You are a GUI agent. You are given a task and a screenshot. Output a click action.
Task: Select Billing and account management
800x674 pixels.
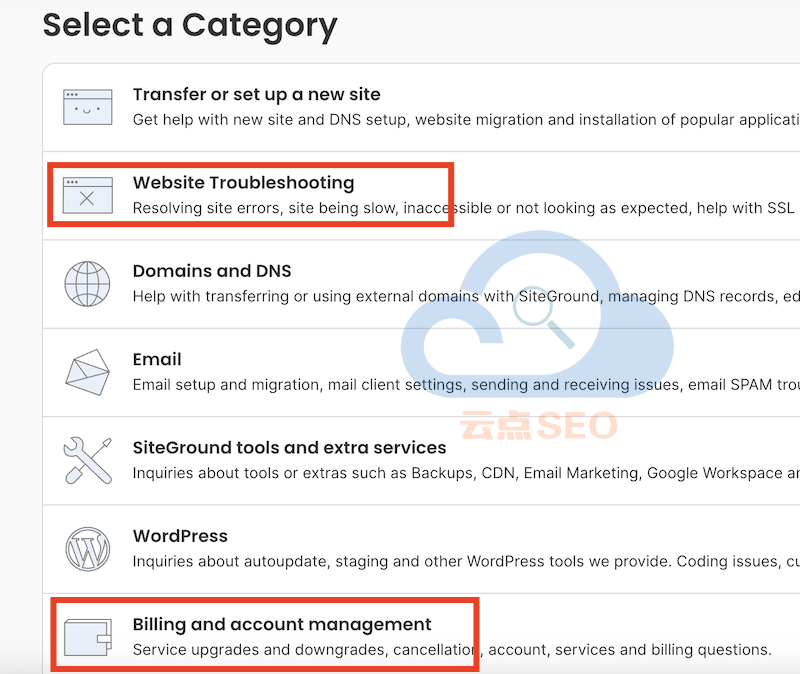(282, 624)
